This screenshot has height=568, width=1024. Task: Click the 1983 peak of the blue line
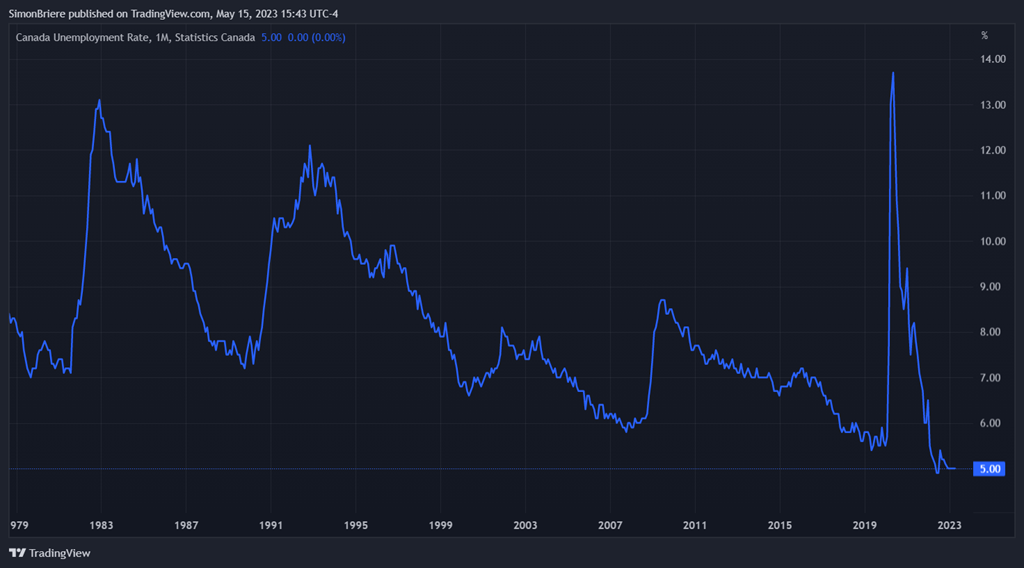coord(99,100)
